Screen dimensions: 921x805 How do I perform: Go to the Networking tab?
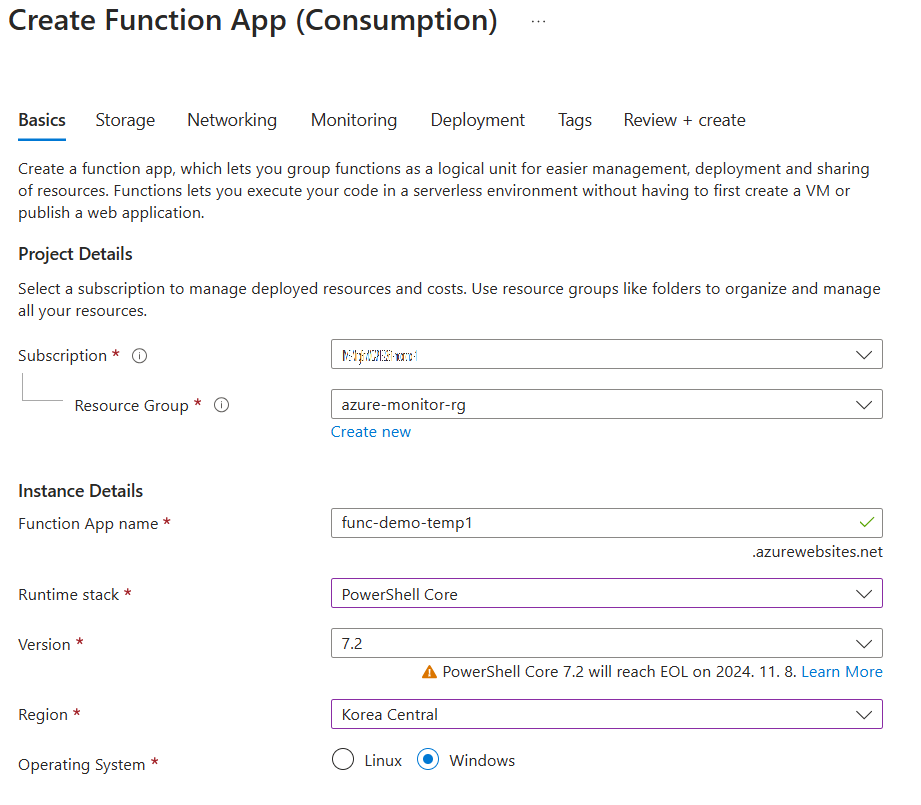[x=232, y=120]
